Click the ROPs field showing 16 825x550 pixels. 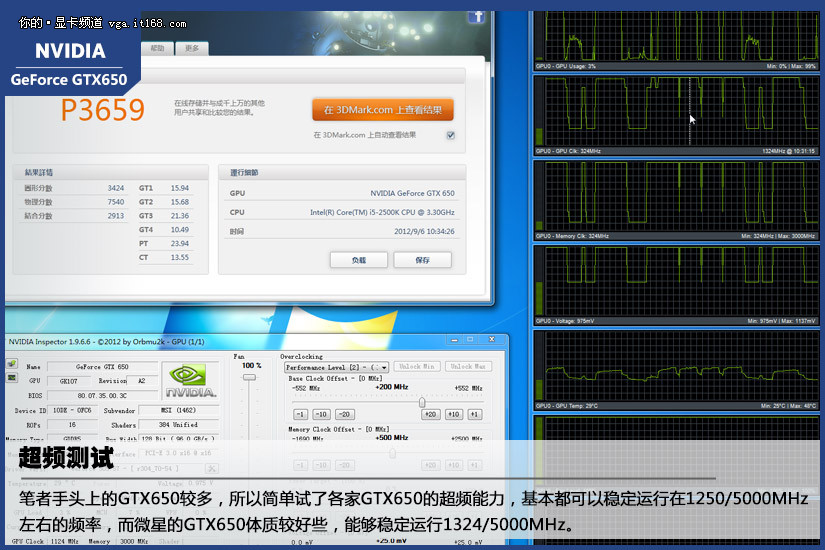[73, 425]
